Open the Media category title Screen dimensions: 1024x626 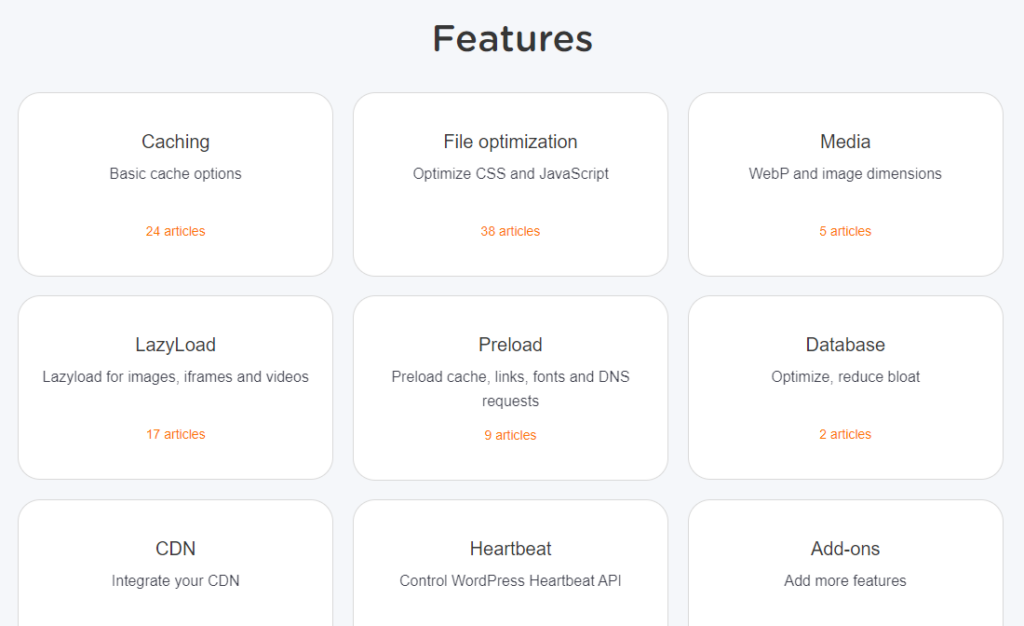coord(846,142)
